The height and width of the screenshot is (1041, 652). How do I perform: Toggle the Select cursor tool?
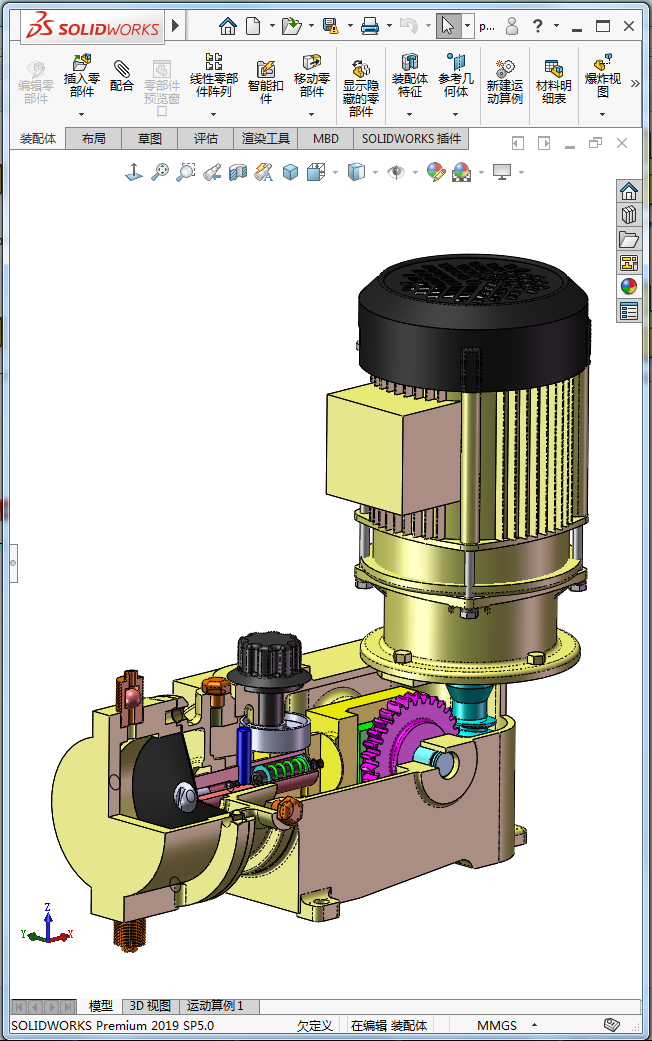(448, 26)
